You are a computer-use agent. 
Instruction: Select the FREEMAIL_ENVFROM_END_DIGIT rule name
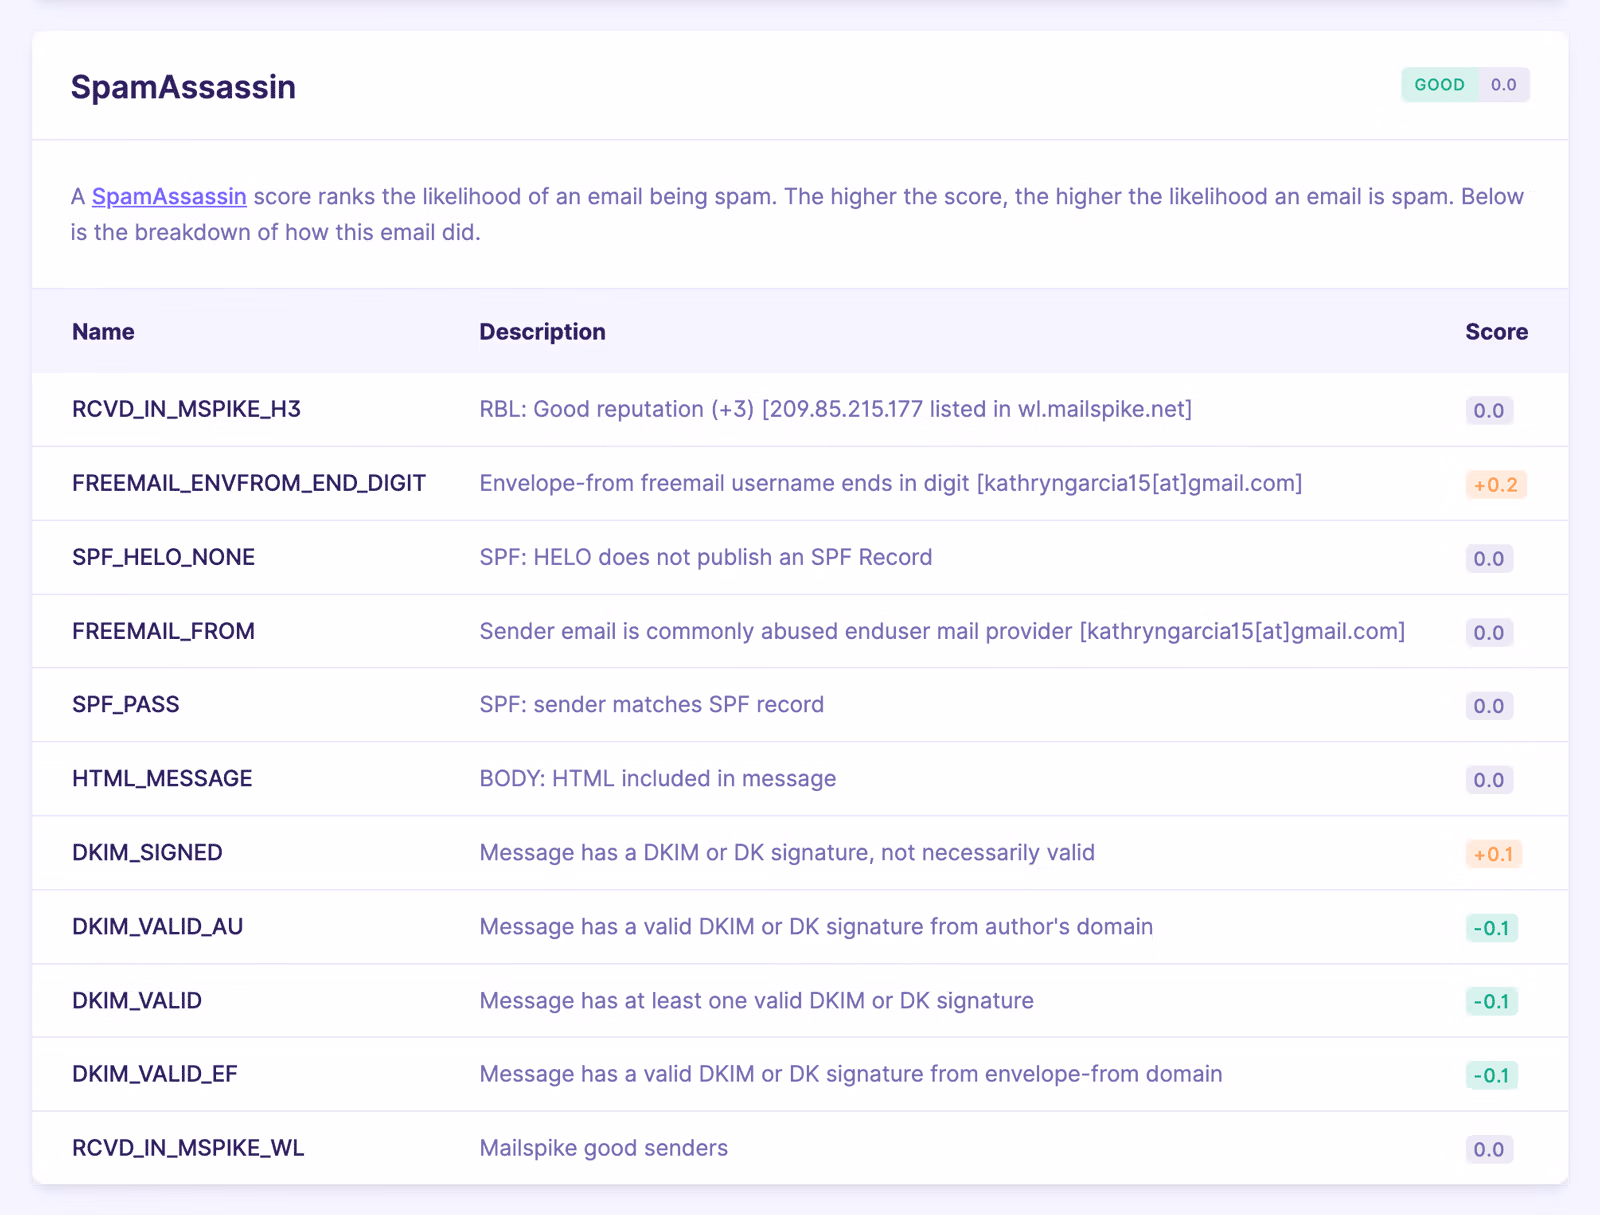pos(249,483)
